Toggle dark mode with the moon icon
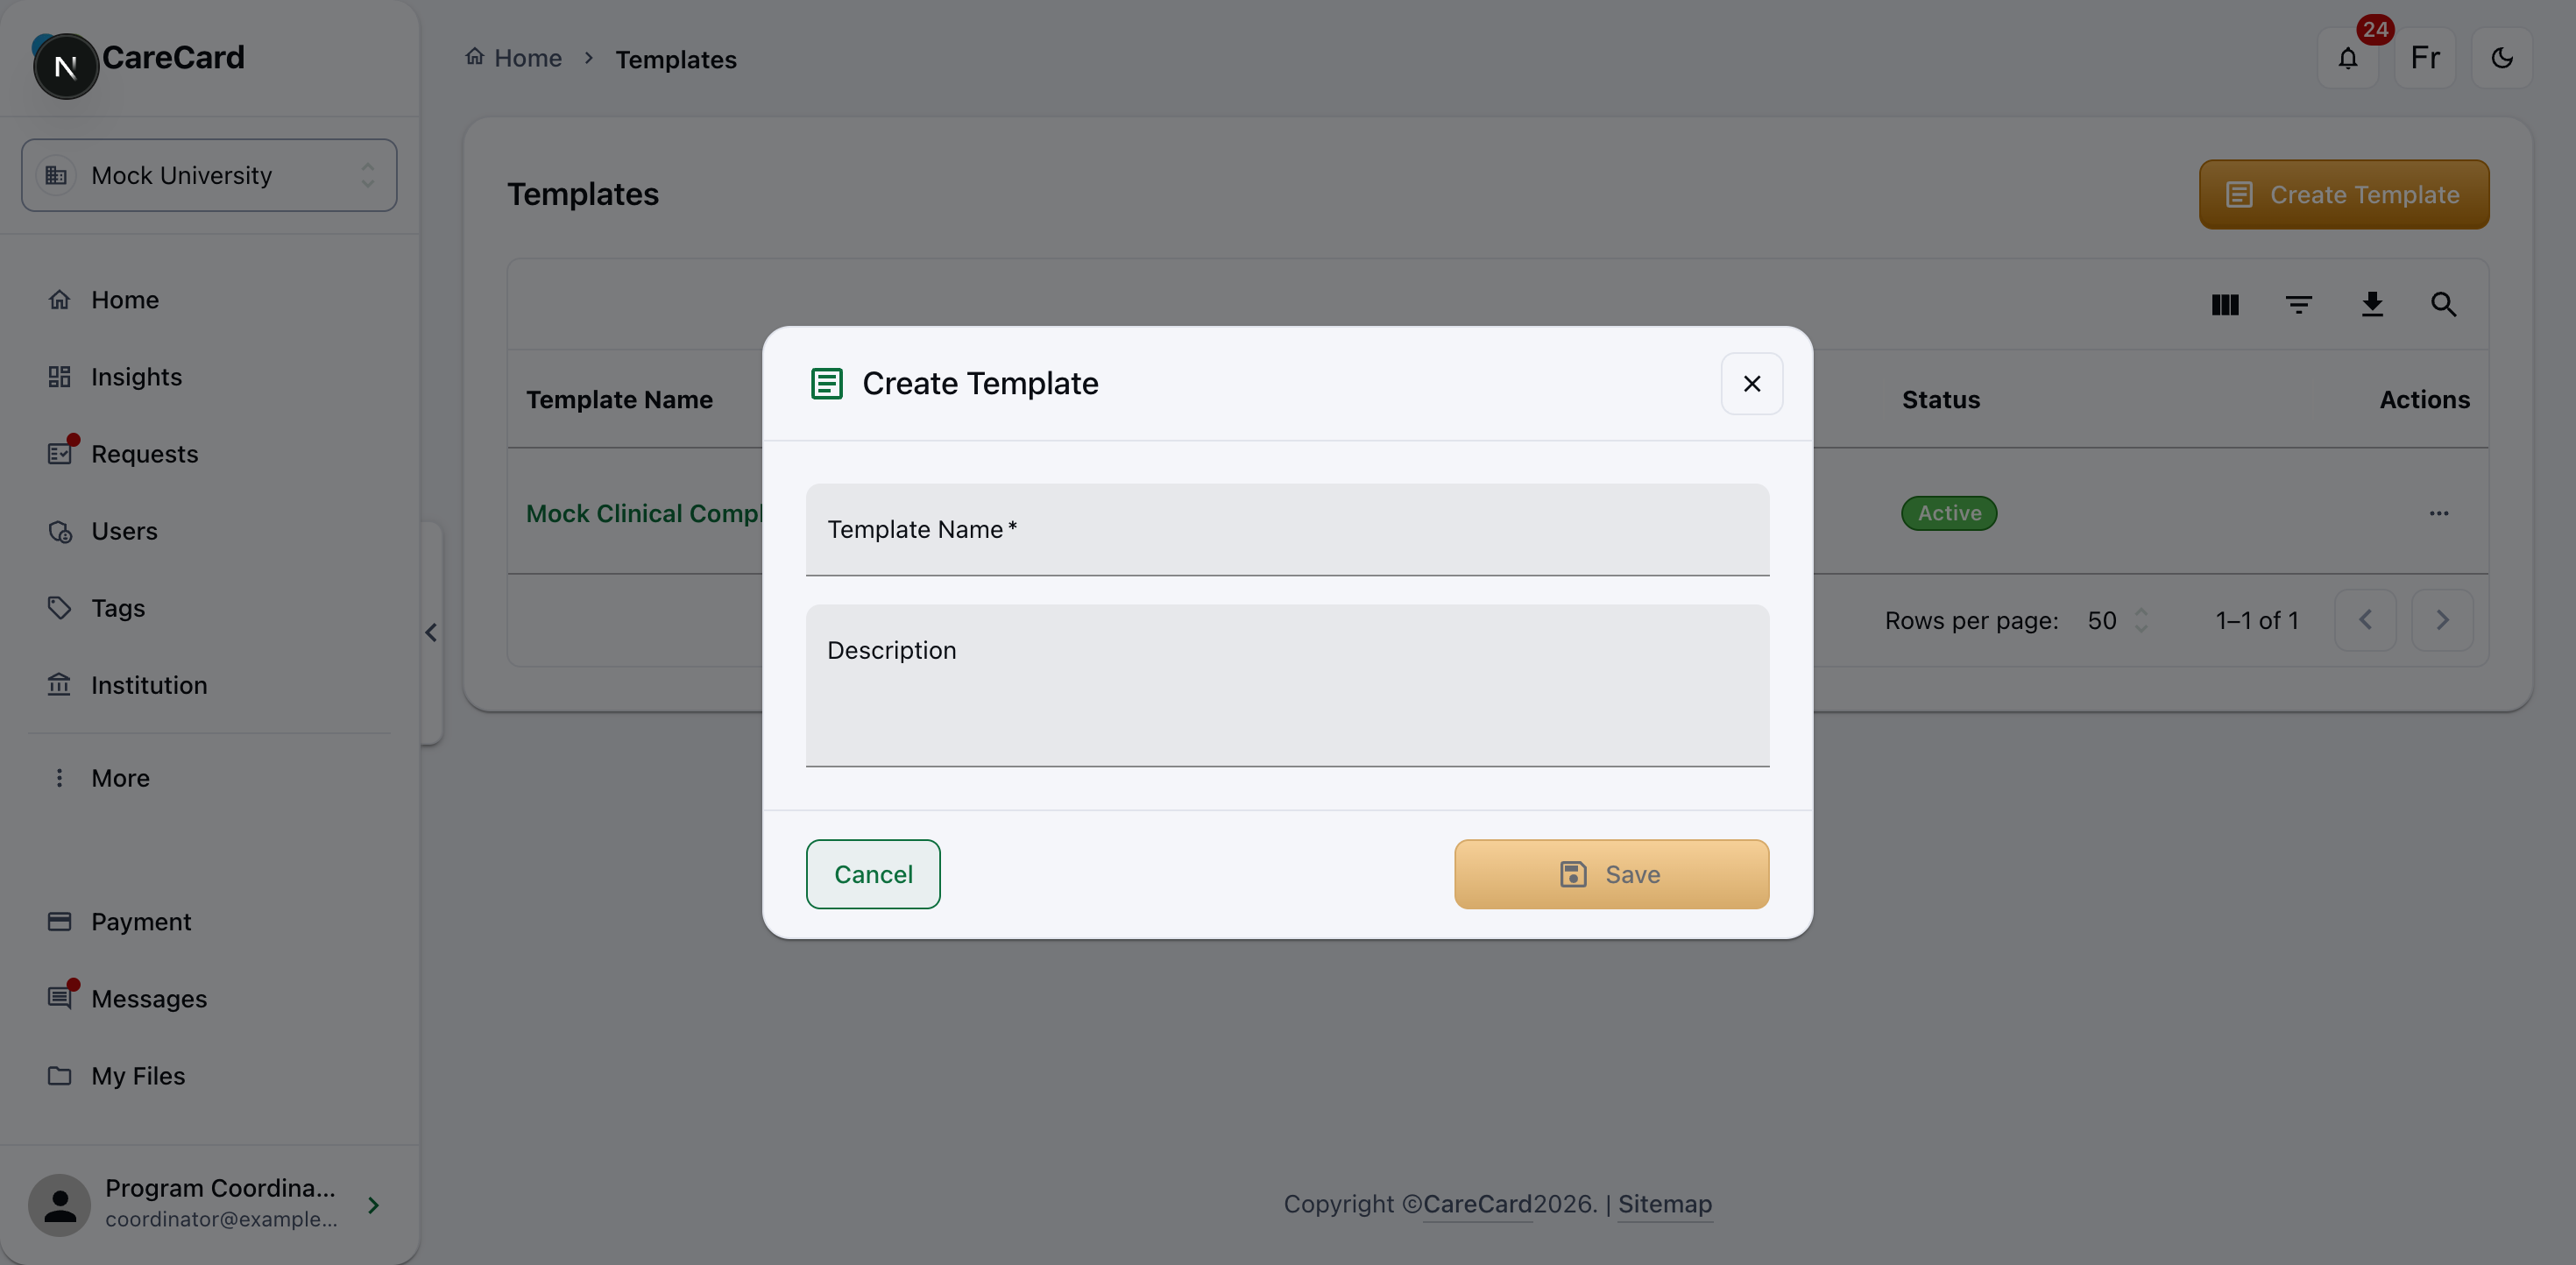Screen dimensions: 2576x1265 (x=2501, y=58)
